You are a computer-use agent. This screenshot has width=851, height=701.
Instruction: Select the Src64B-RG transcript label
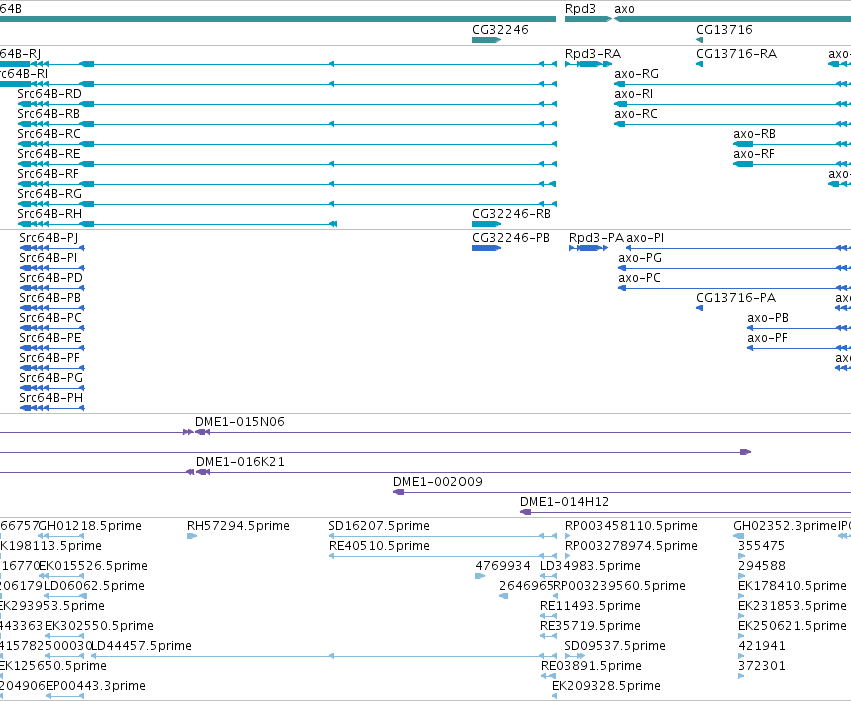[x=49, y=195]
